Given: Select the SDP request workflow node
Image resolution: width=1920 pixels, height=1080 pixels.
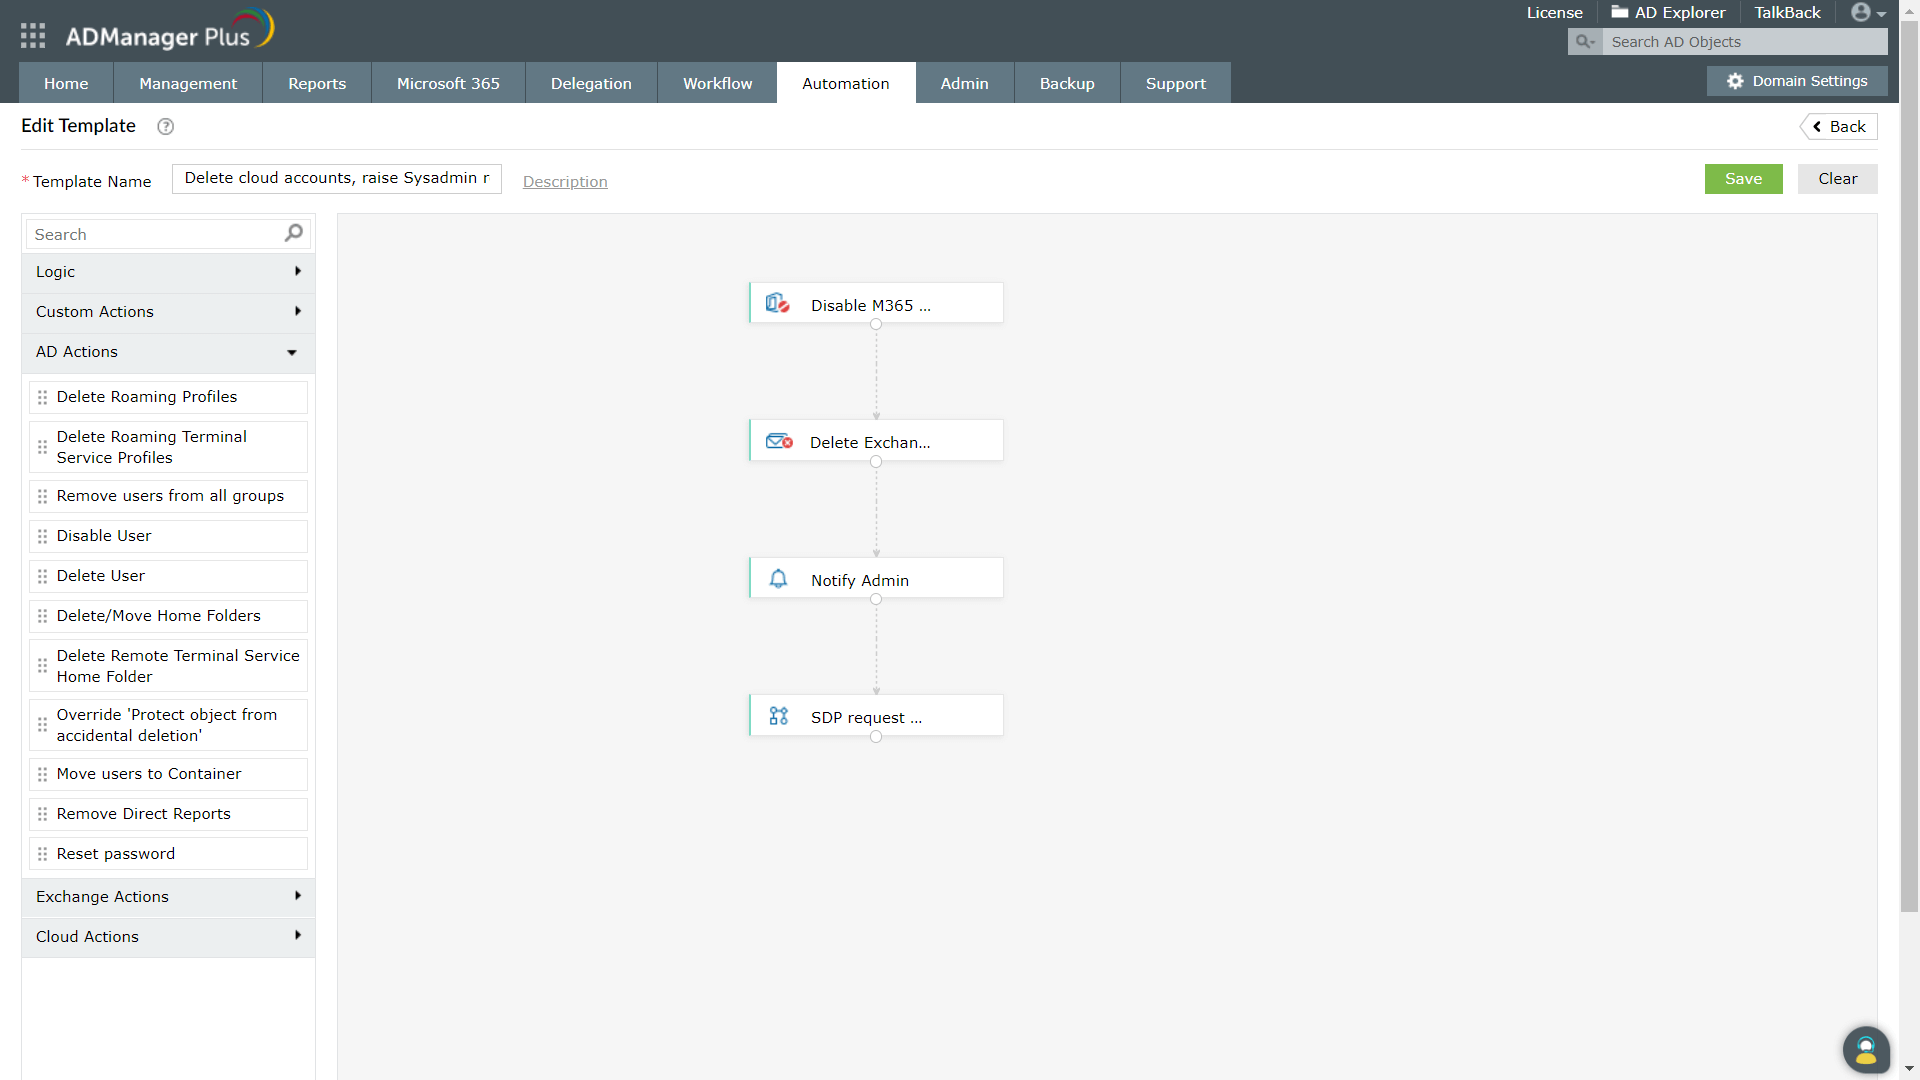Looking at the screenshot, I should (x=876, y=716).
